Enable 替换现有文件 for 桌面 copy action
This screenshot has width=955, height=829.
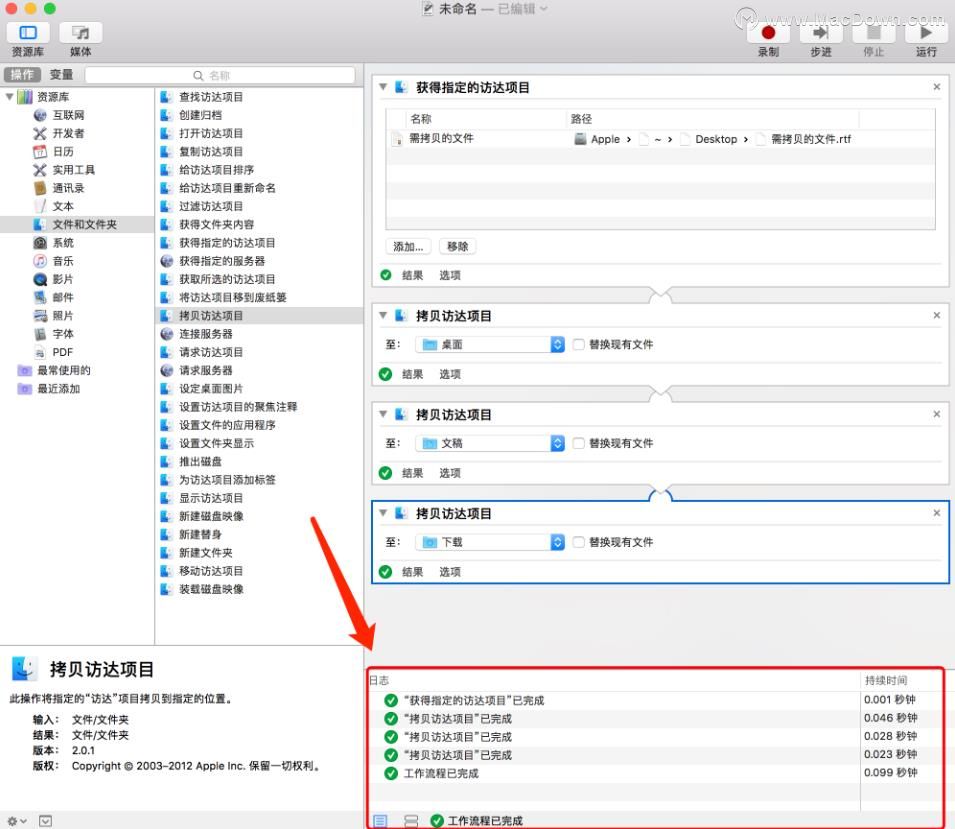coord(579,345)
